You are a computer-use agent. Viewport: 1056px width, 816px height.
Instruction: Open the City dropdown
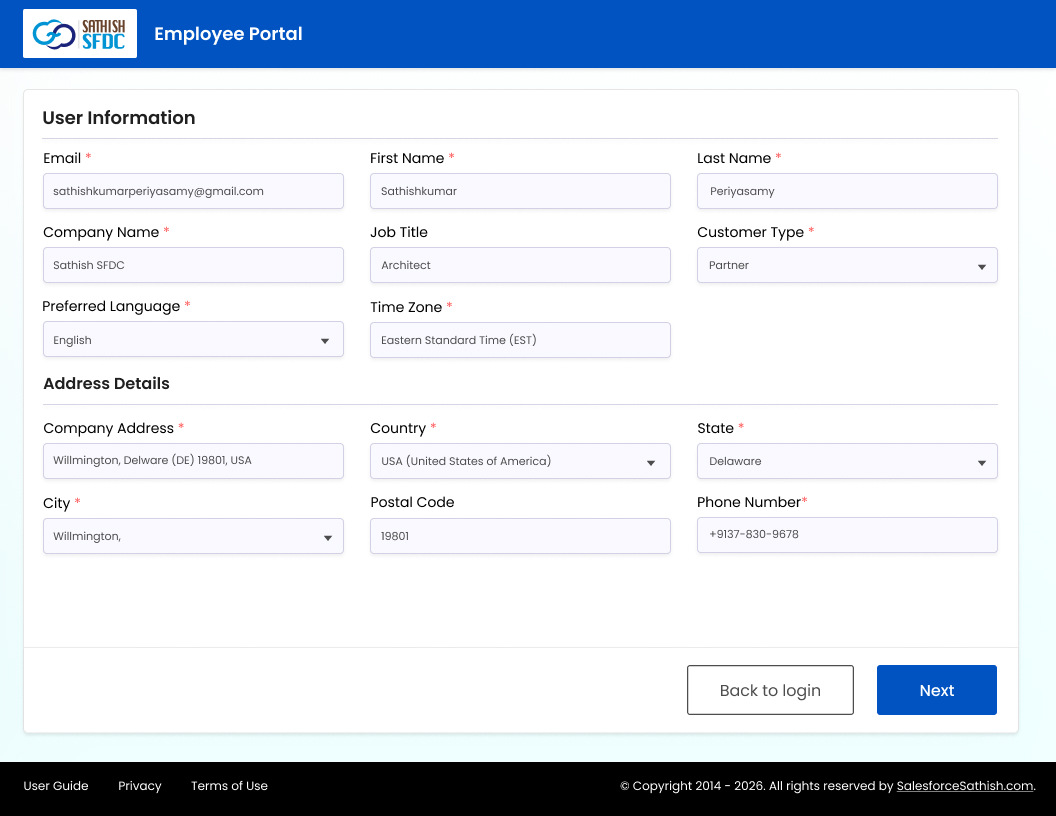click(x=193, y=536)
